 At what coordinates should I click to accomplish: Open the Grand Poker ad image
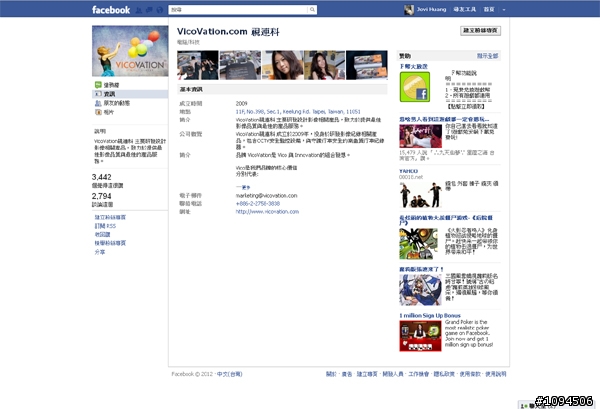pyautogui.click(x=421, y=336)
